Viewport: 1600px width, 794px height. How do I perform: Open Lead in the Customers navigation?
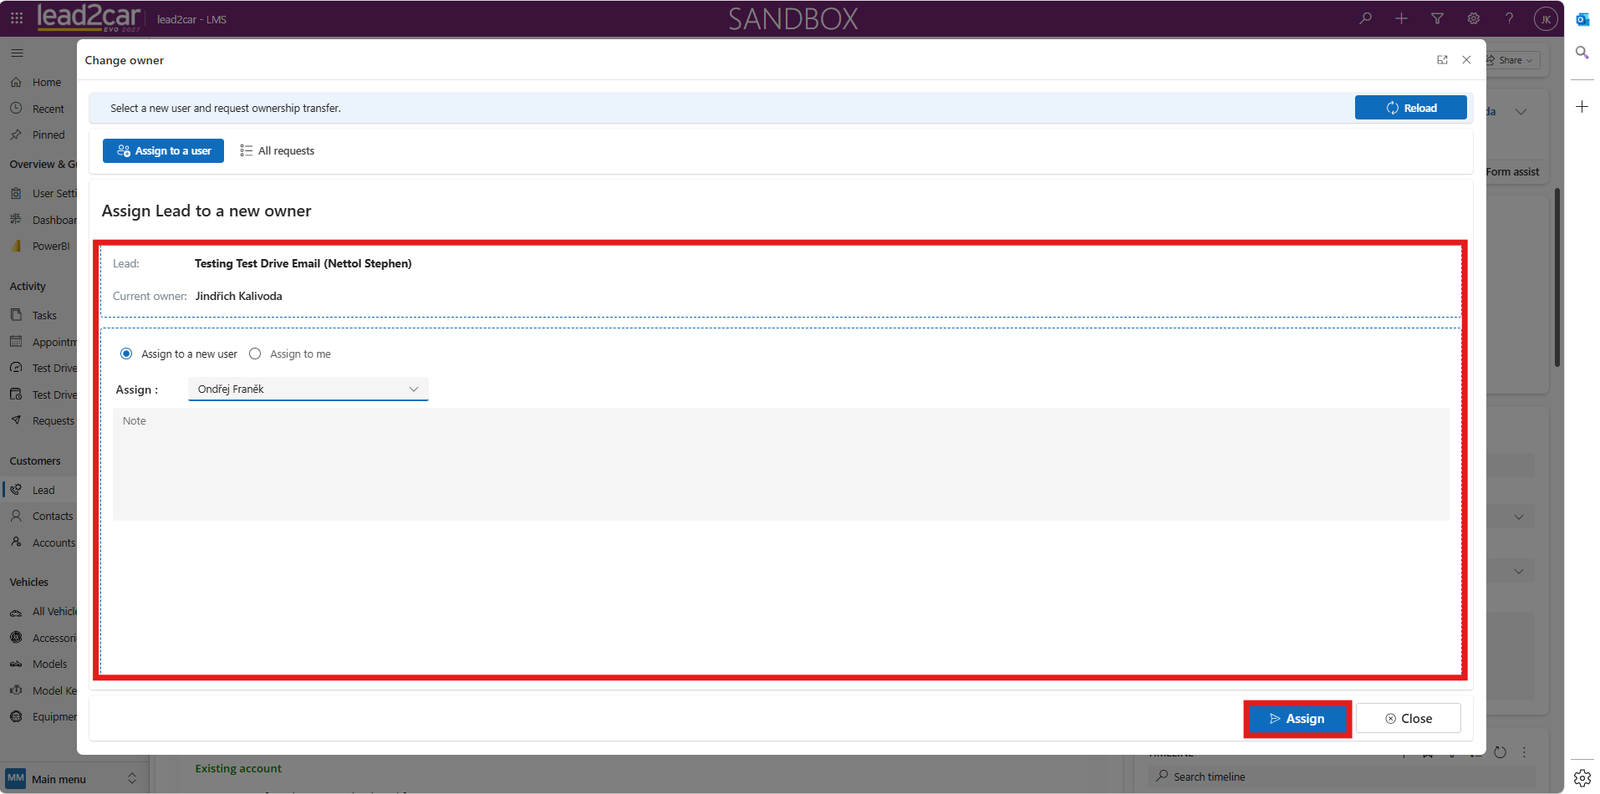(43, 490)
